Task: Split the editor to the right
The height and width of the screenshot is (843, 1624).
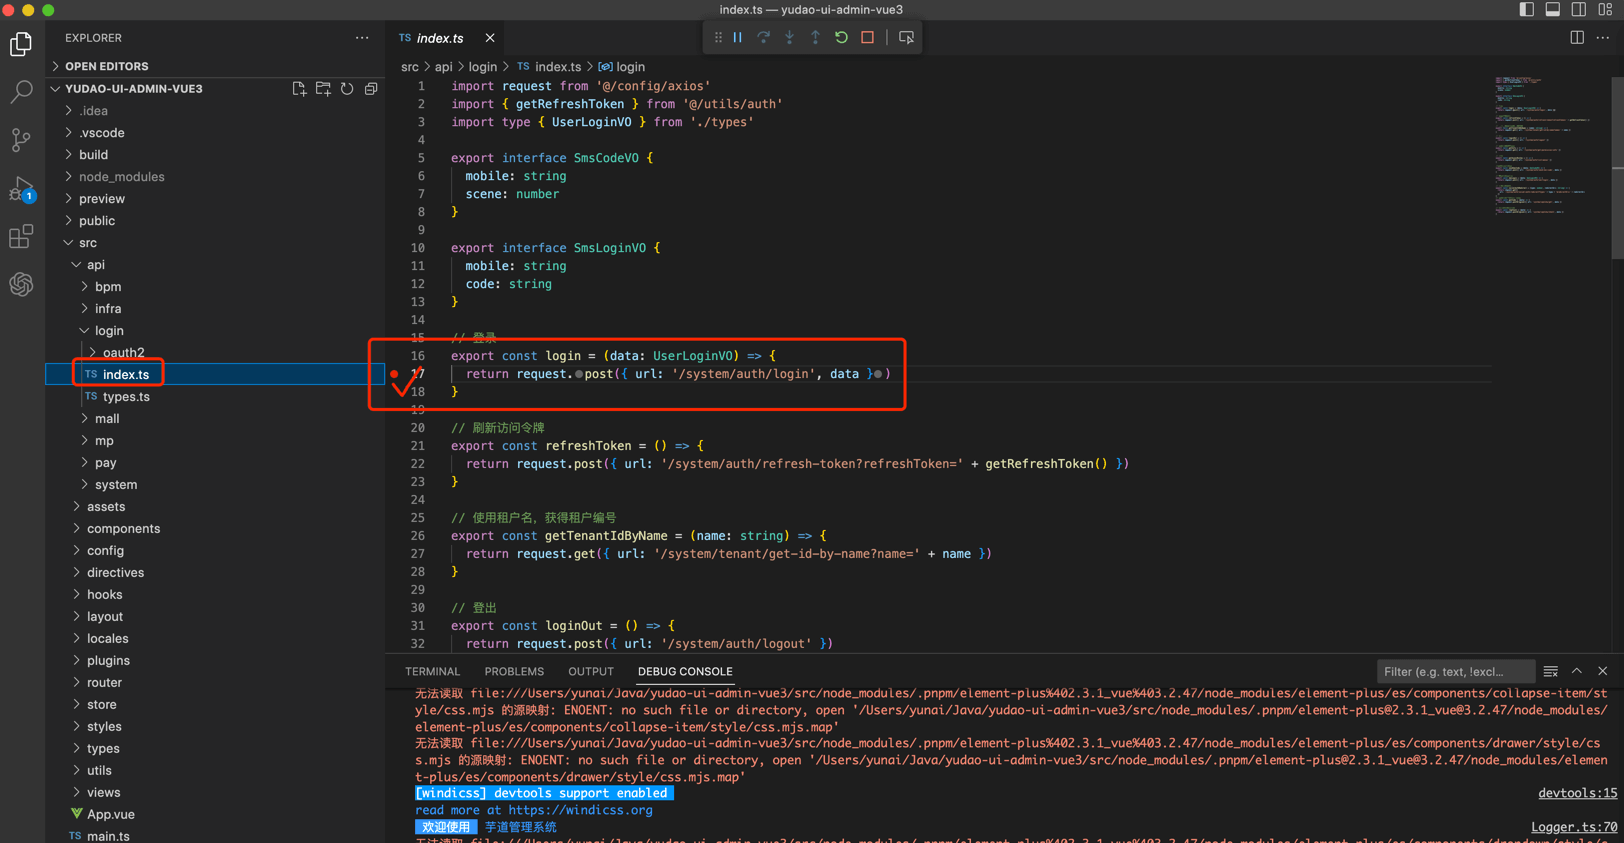Action: [x=1577, y=38]
